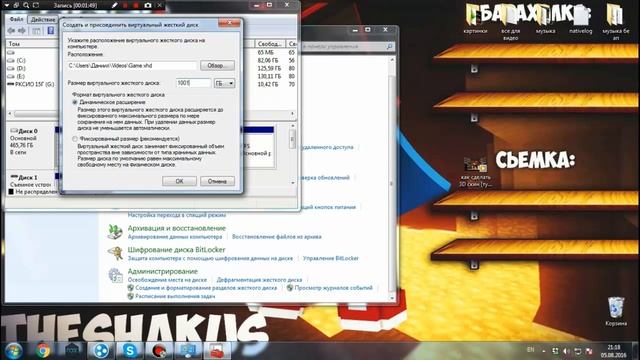The height and width of the screenshot is (360, 640).
Task: Click the Control Panel taskbar icon
Action: pyautogui.click(x=187, y=351)
